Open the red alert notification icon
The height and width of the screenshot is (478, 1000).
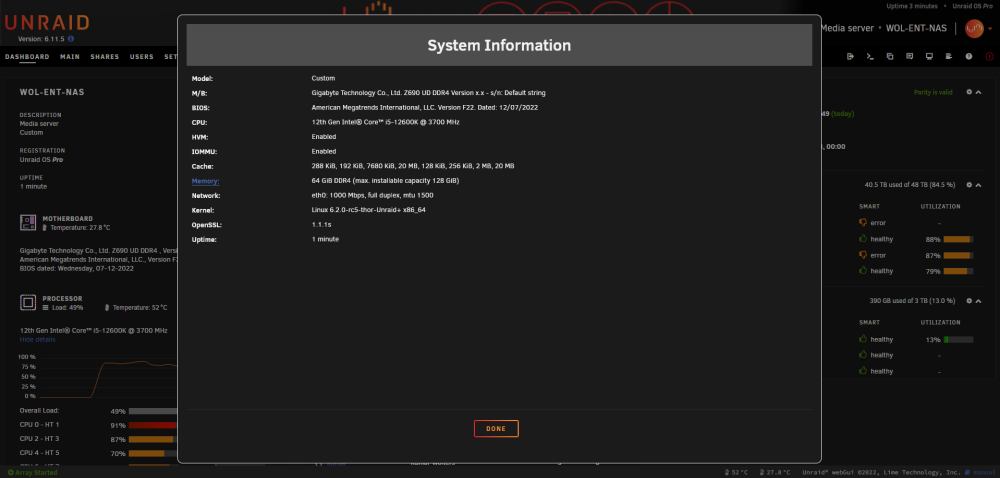[x=989, y=57]
